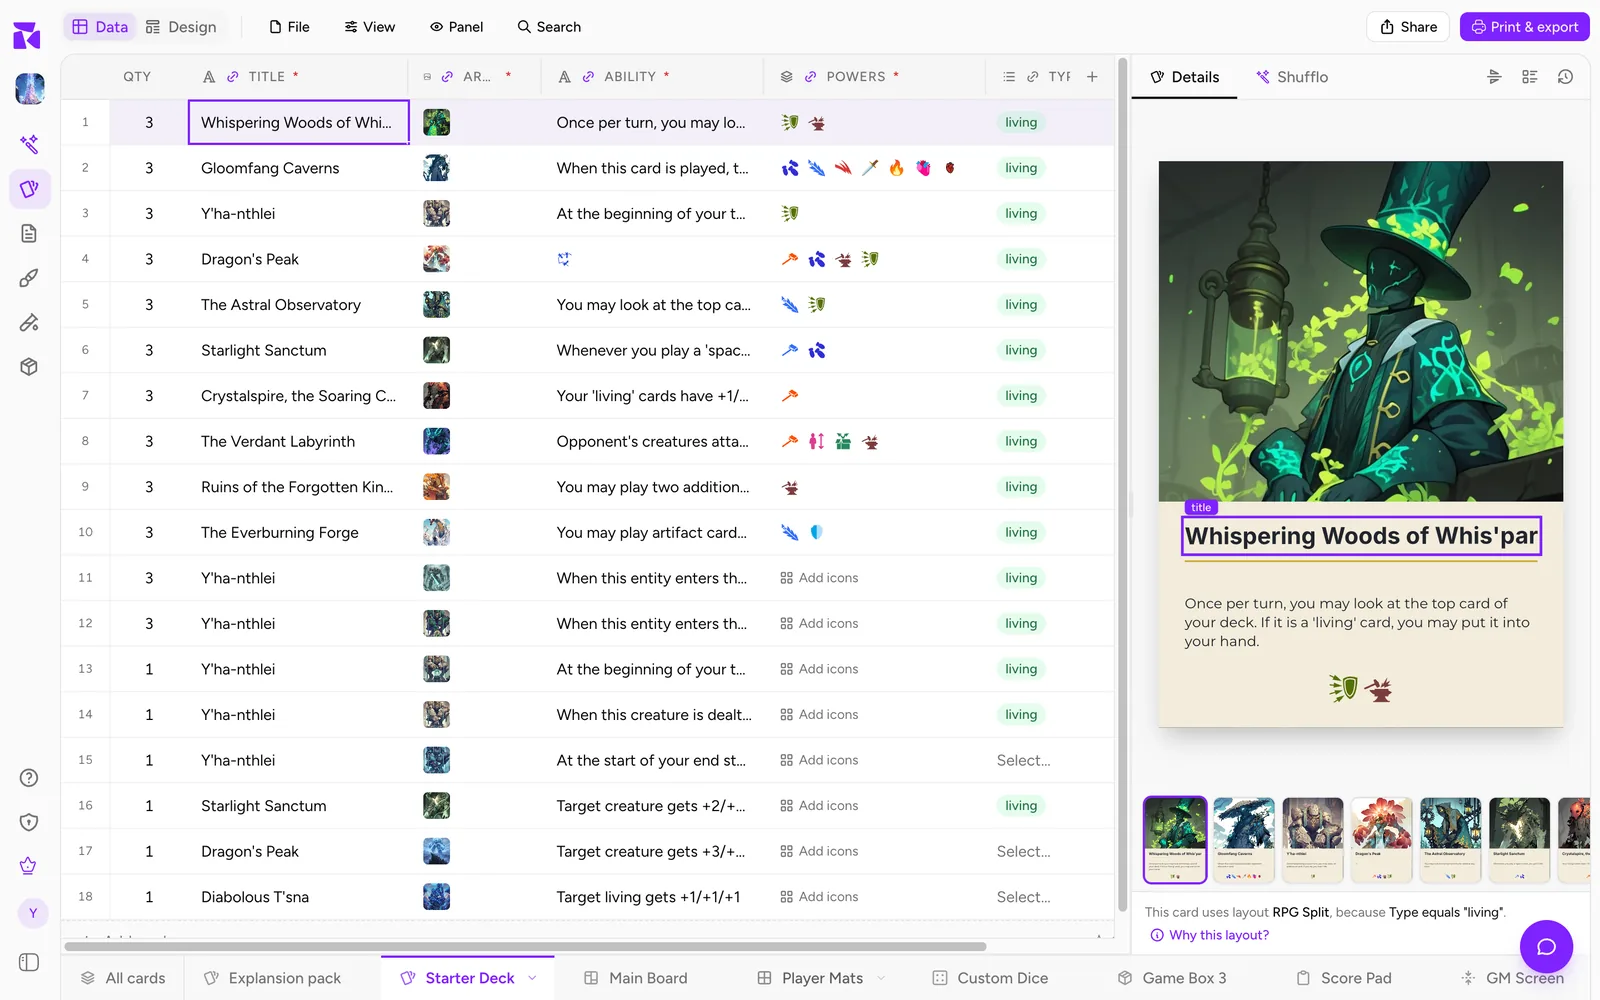Open living type tag for Starlight Sanctum row 16

[1021, 806]
